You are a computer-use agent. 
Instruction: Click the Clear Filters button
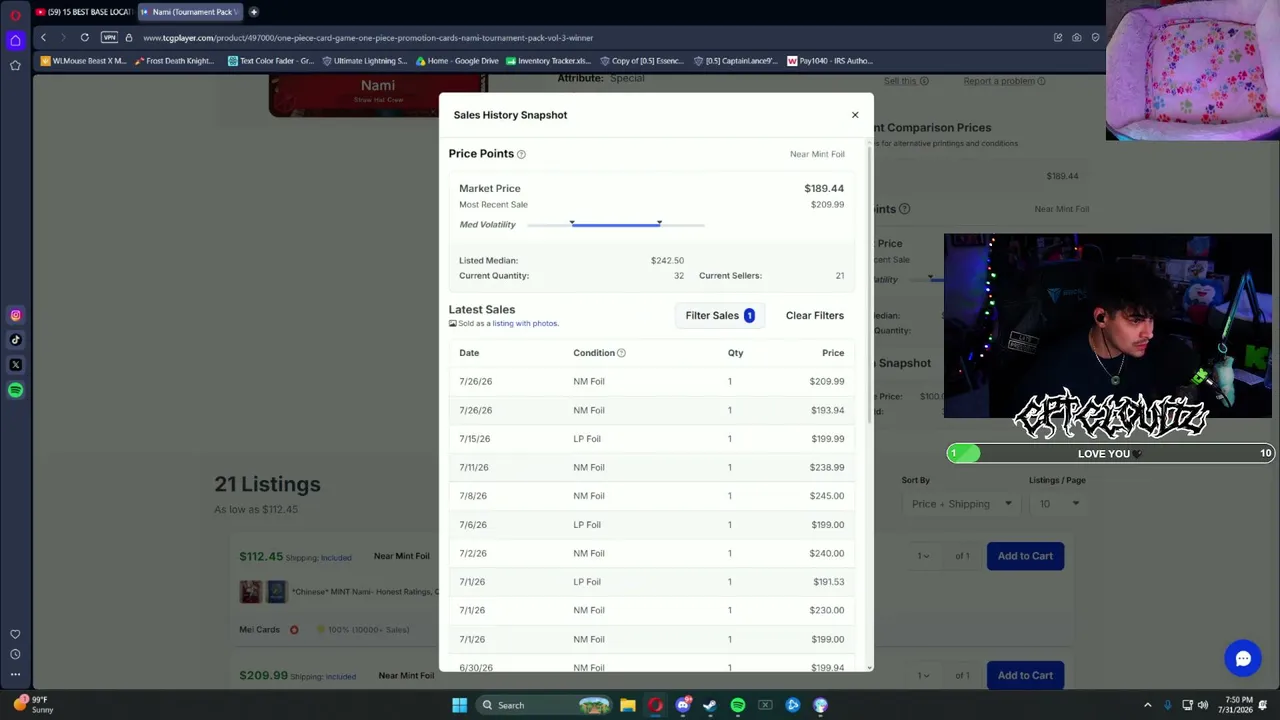(815, 315)
